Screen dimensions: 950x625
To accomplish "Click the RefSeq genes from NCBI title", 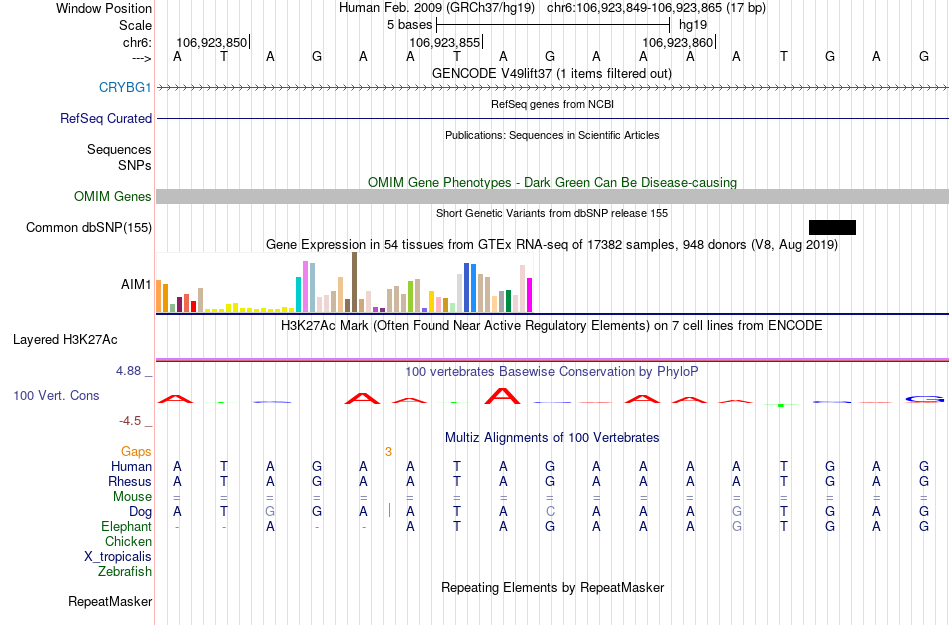I will [x=552, y=105].
